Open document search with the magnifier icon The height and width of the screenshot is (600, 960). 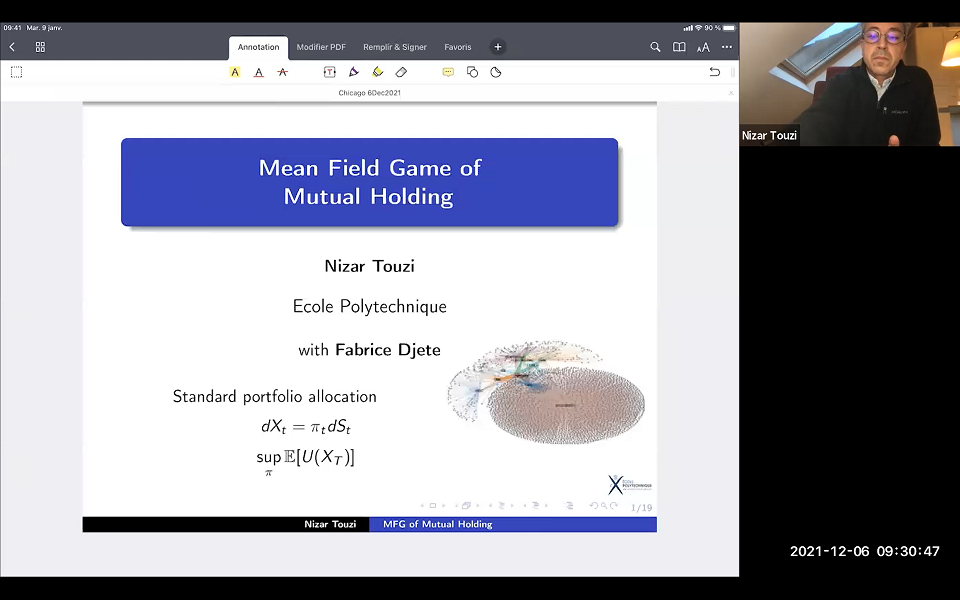coord(655,46)
